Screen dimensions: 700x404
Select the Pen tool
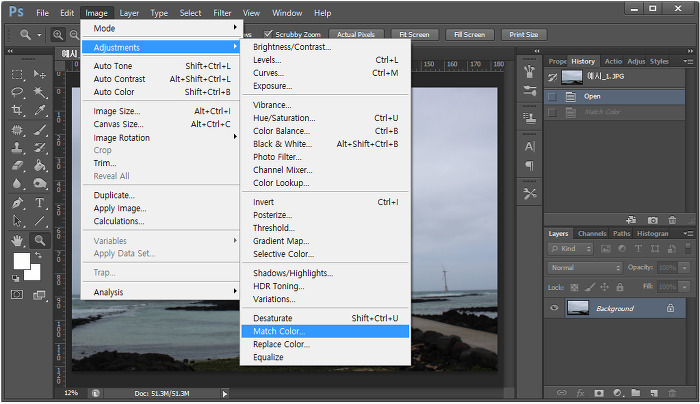point(17,203)
